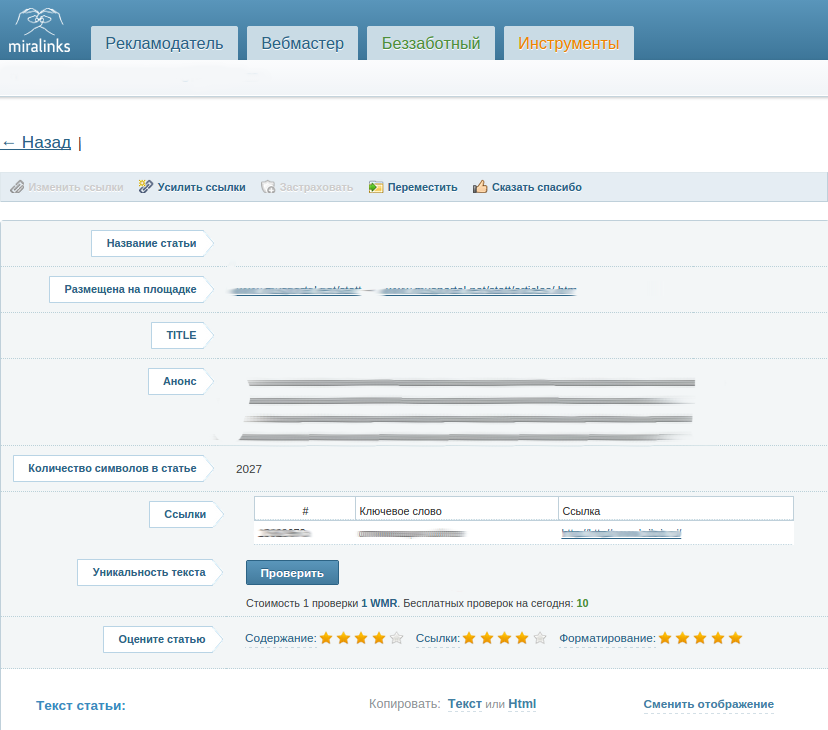This screenshot has width=828, height=730.
Task: Copy article as Html
Action: (x=522, y=704)
